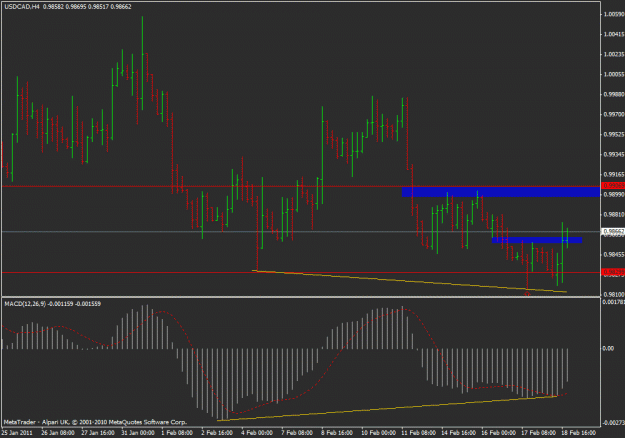The image size is (625, 438).
Task: Click the 1 Feb 08:00 time label
Action: click(x=177, y=432)
